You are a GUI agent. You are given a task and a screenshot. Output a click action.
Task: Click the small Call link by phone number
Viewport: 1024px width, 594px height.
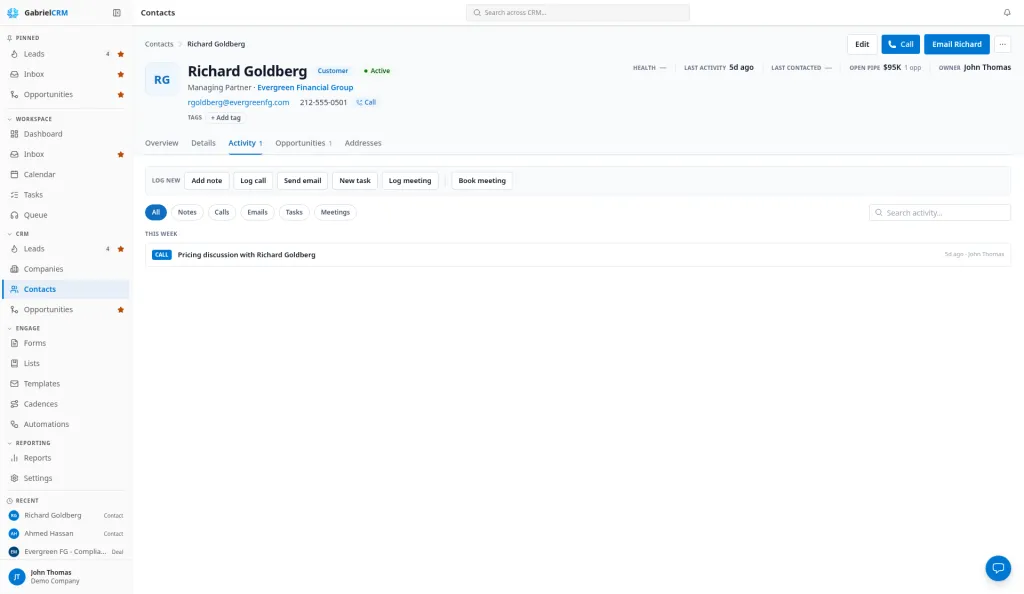pos(366,102)
